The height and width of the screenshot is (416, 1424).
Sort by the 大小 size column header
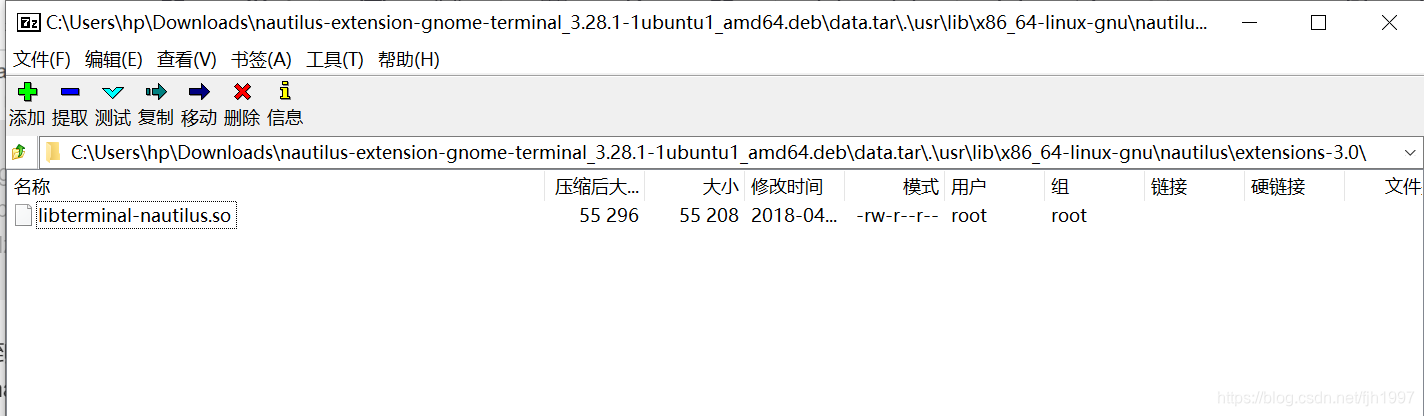click(720, 187)
